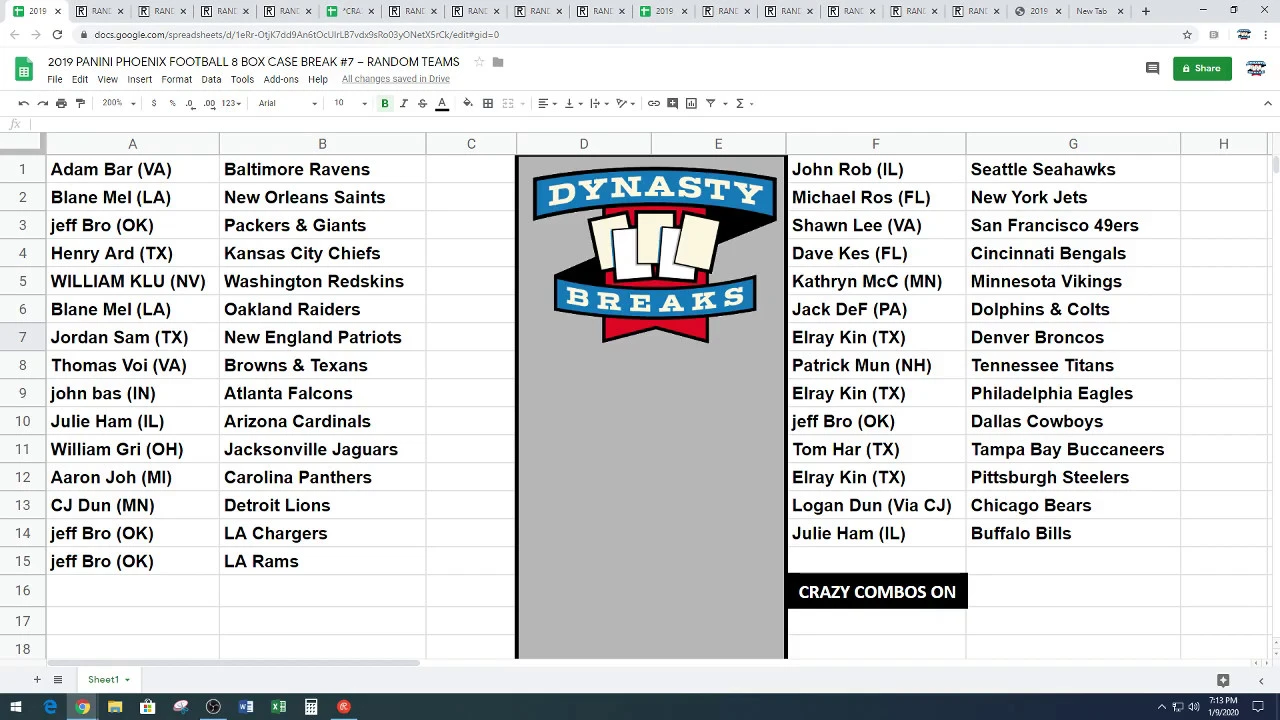Insert a link

(653, 103)
